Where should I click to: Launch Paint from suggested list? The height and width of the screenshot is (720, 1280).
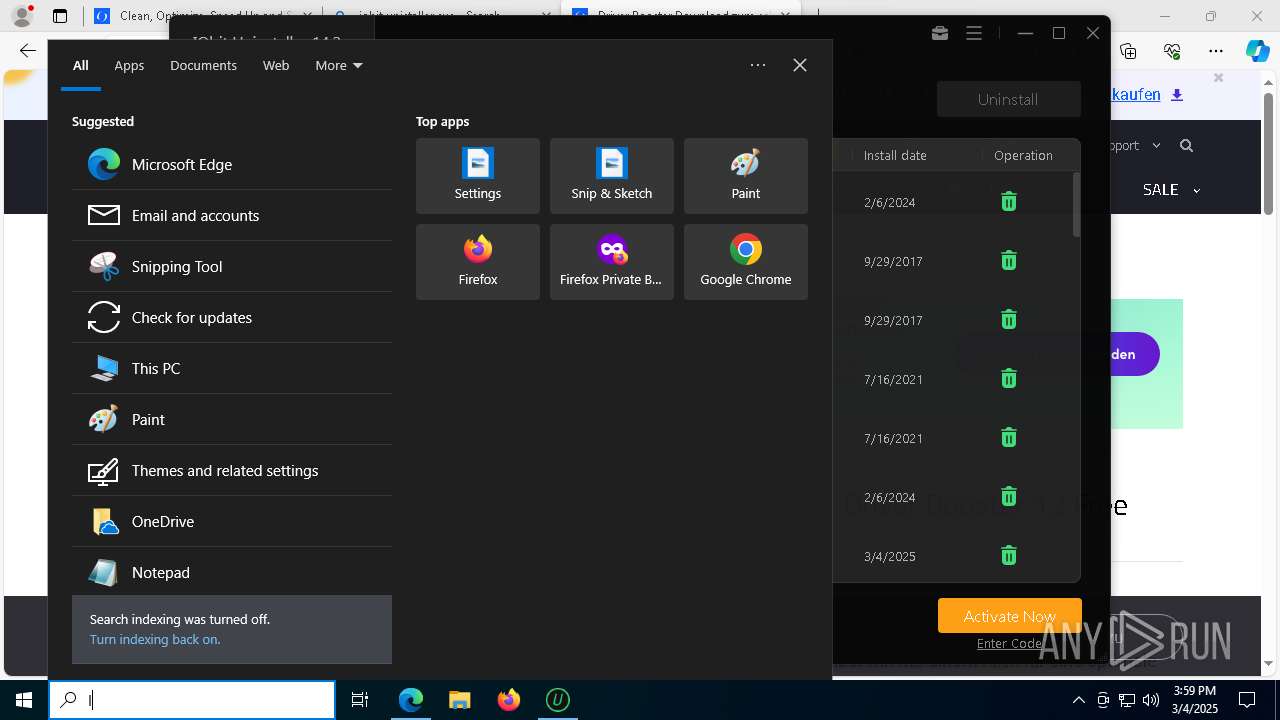[231, 419]
